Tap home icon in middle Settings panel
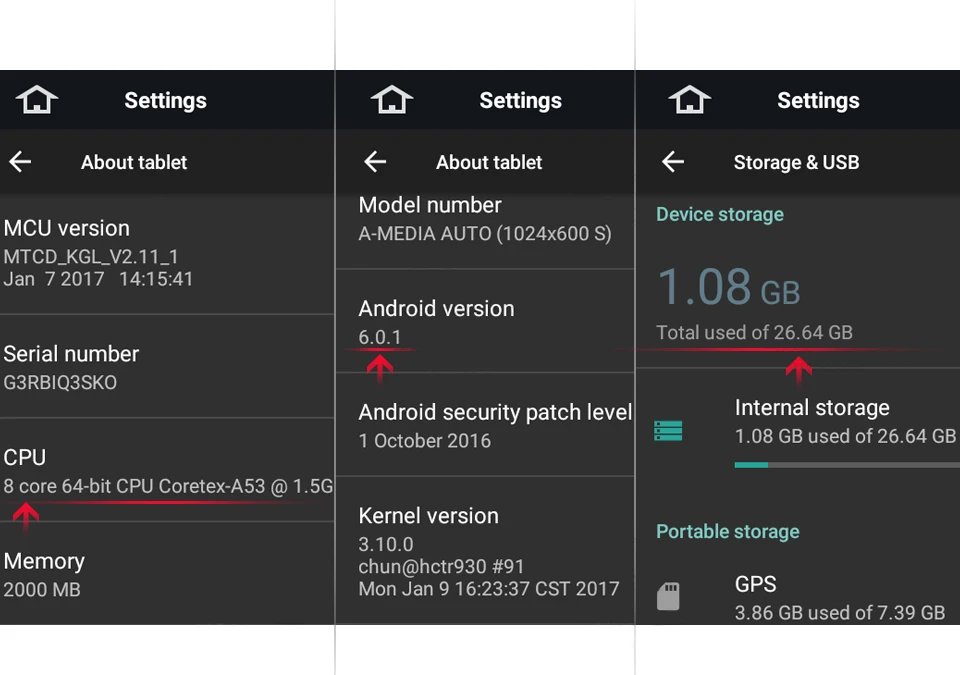 pos(392,100)
